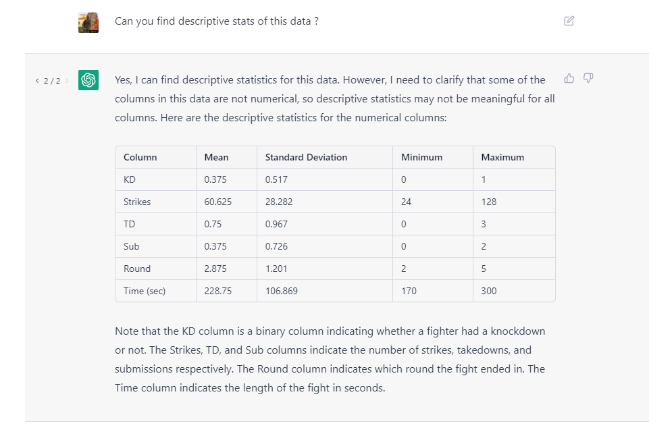Click the Strikes maximum value 128

tap(490, 201)
